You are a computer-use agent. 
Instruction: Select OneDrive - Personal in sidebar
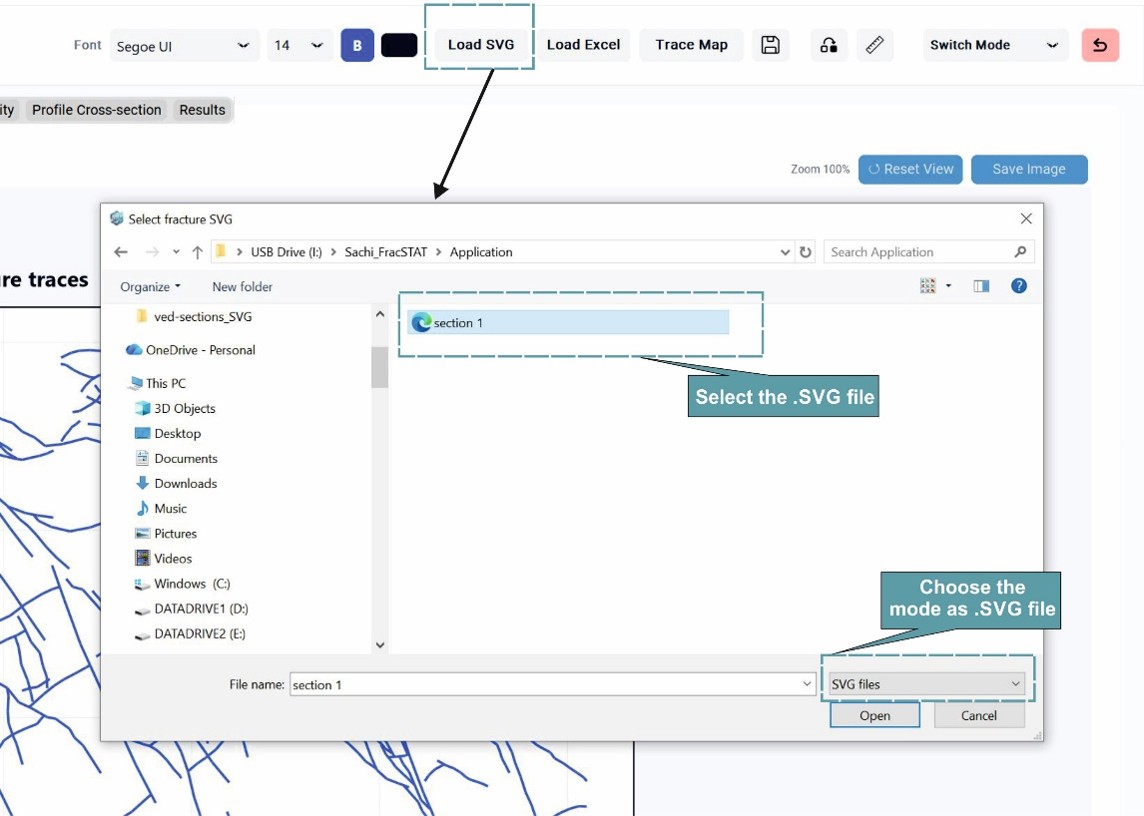pos(190,350)
